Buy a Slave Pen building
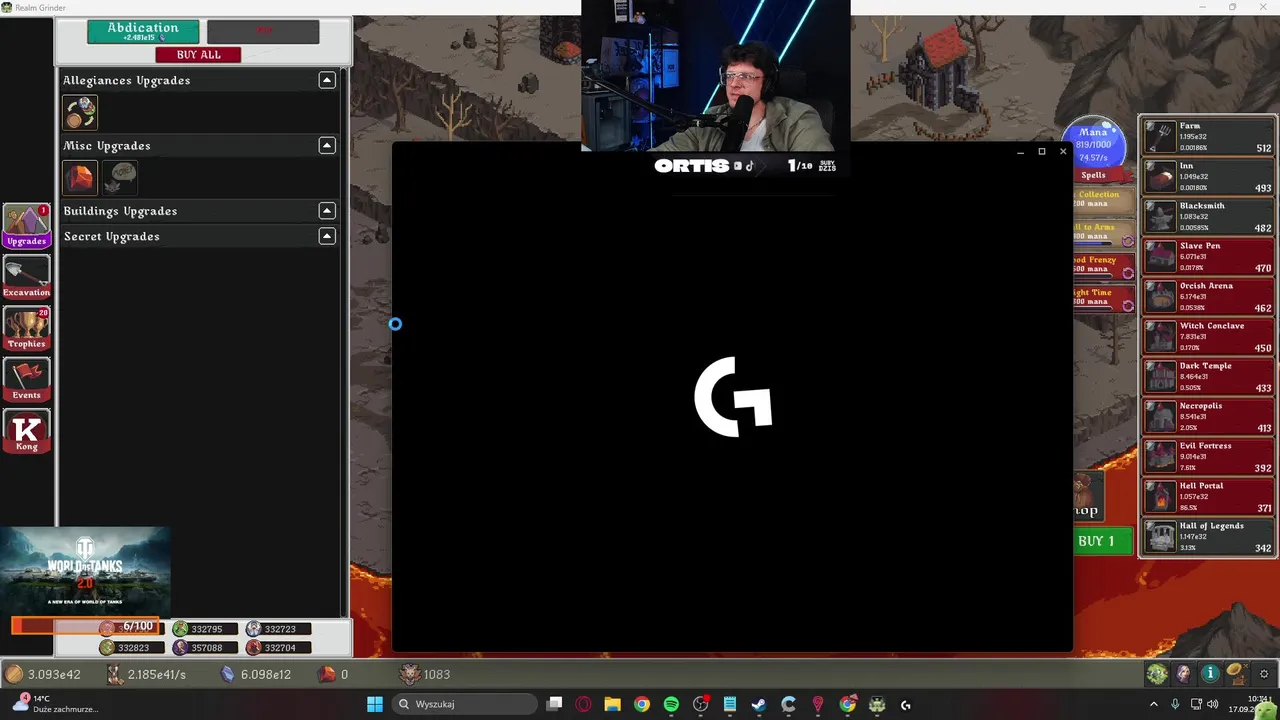Image resolution: width=1280 pixels, height=720 pixels. [x=1208, y=257]
